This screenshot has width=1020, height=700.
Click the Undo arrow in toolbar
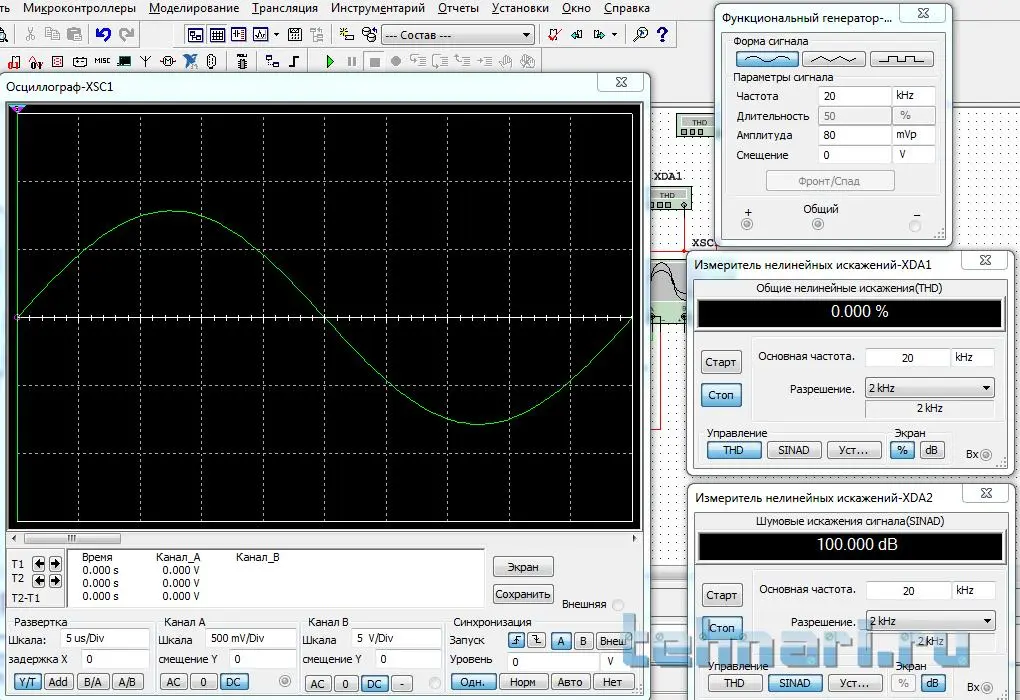[103, 34]
